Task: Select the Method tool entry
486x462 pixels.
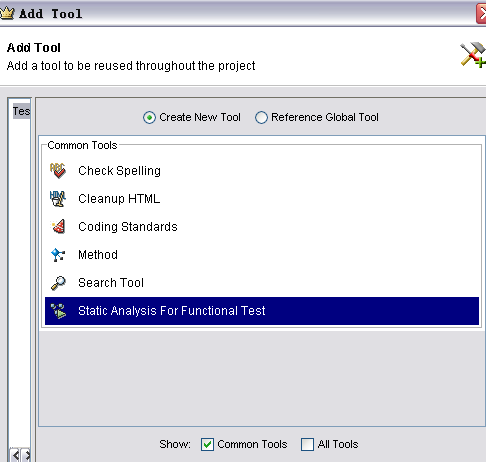Action: [262, 255]
